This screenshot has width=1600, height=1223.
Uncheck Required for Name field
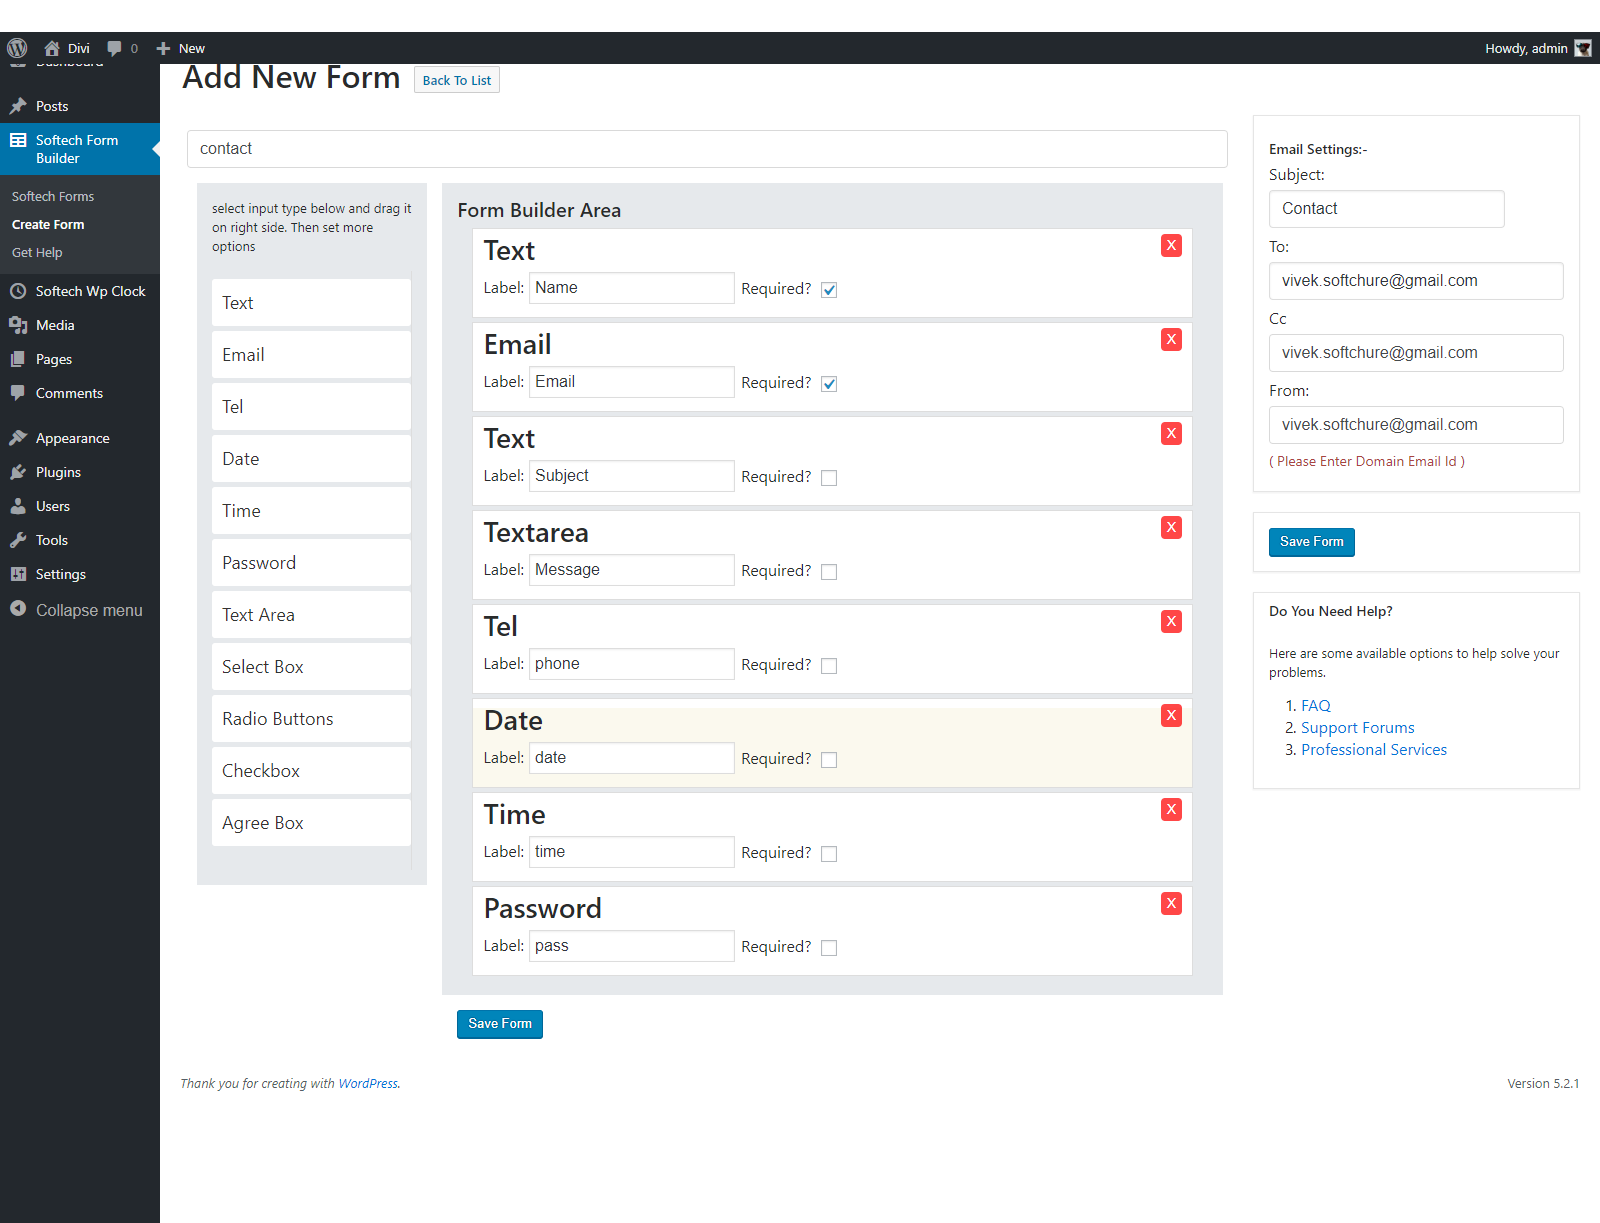(x=829, y=290)
